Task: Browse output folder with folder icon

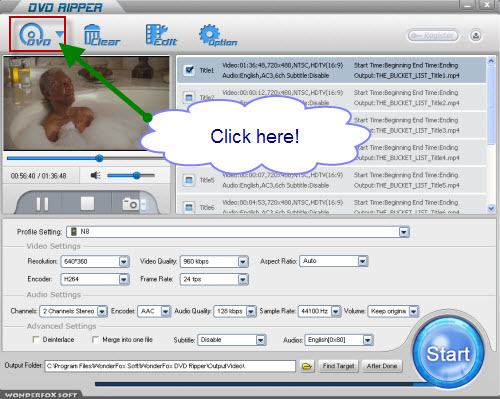Action: coord(307,366)
